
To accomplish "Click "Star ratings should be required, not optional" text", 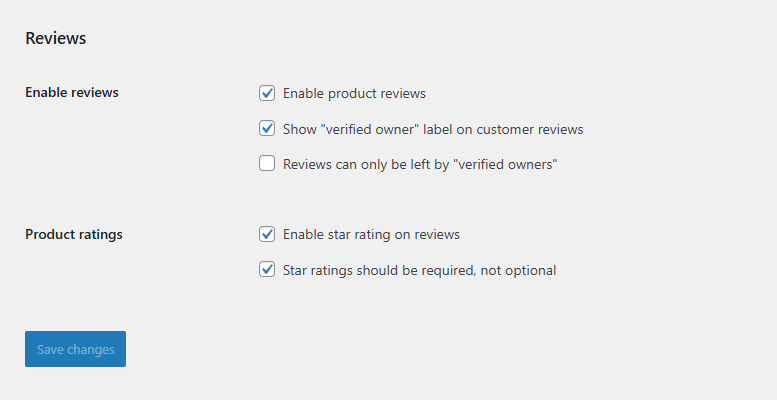I will point(419,270).
